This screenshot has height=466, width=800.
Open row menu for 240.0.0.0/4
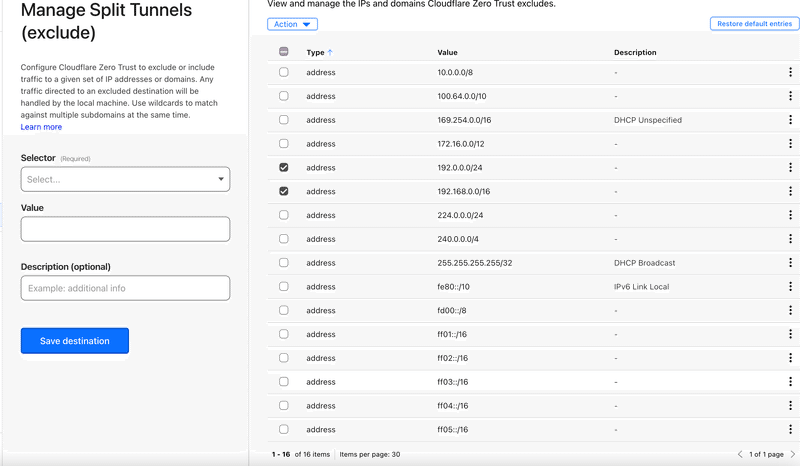coord(790,239)
